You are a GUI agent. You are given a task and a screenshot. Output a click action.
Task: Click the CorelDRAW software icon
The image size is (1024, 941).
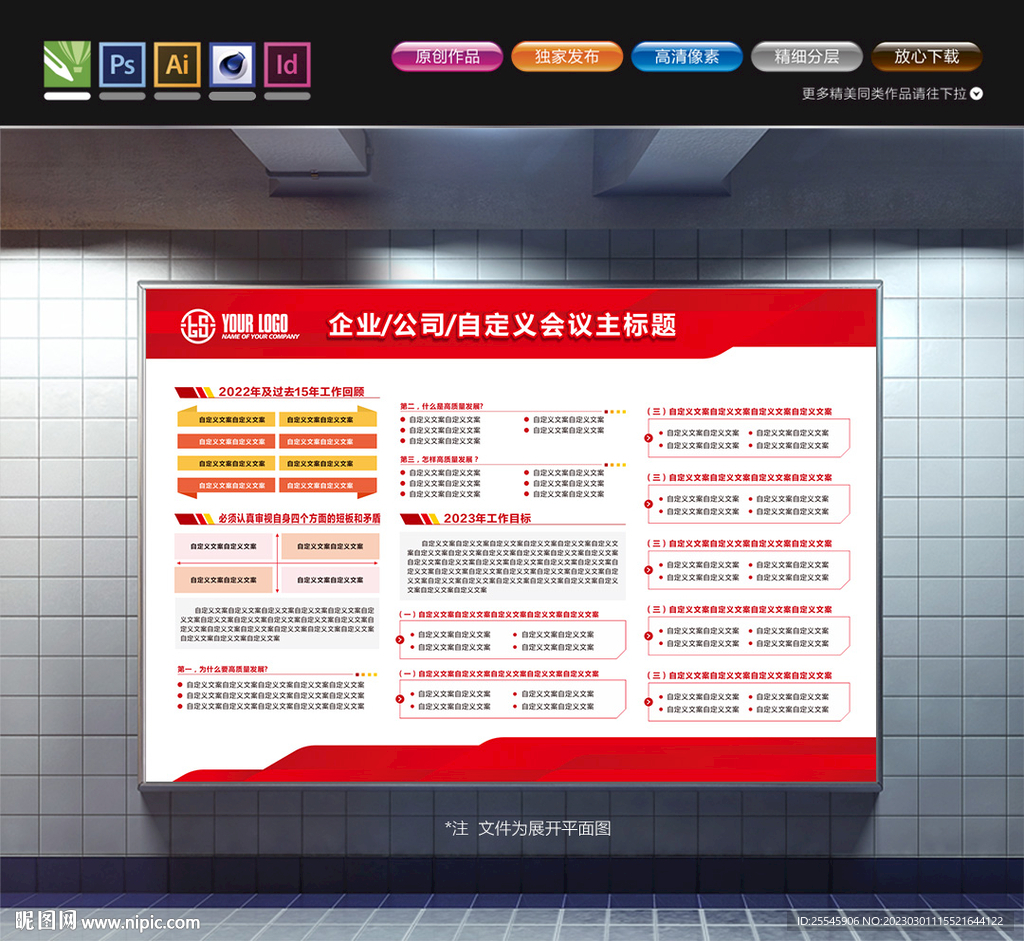pos(67,64)
